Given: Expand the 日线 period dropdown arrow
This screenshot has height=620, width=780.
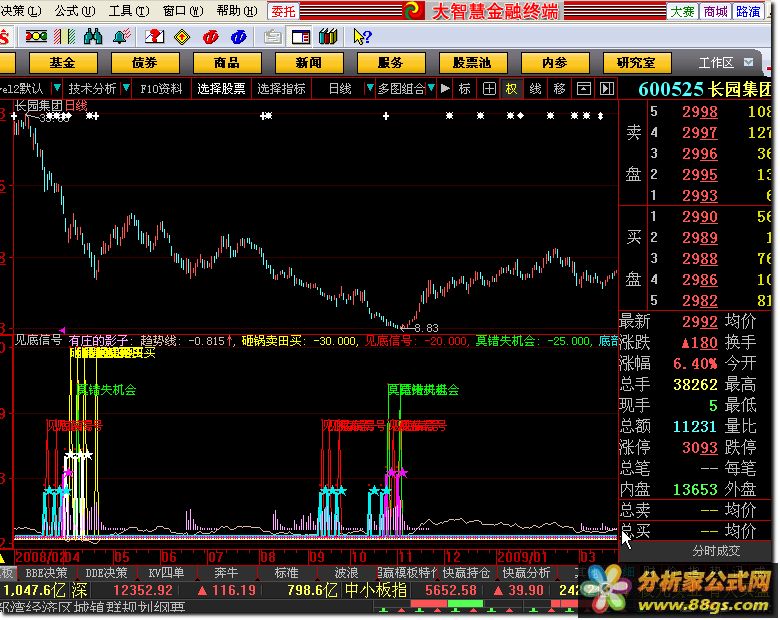Looking at the screenshot, I should pyautogui.click(x=369, y=89).
